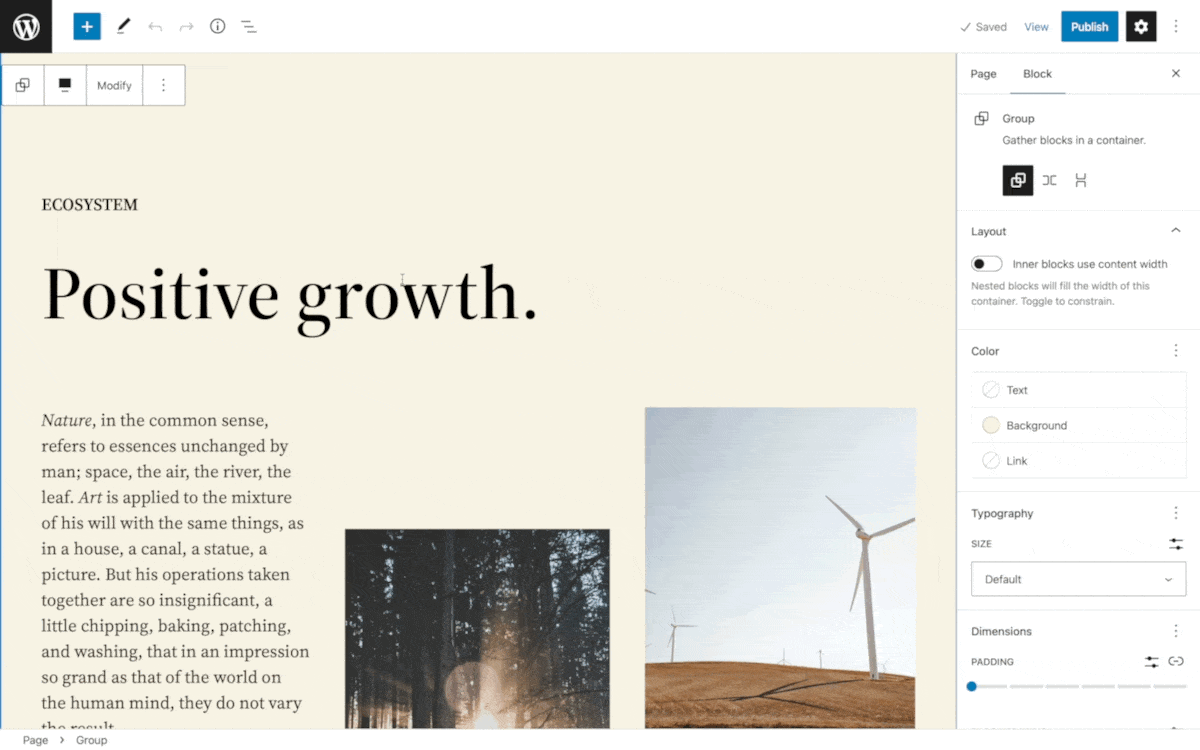Switch to the Page tab

[x=983, y=74]
